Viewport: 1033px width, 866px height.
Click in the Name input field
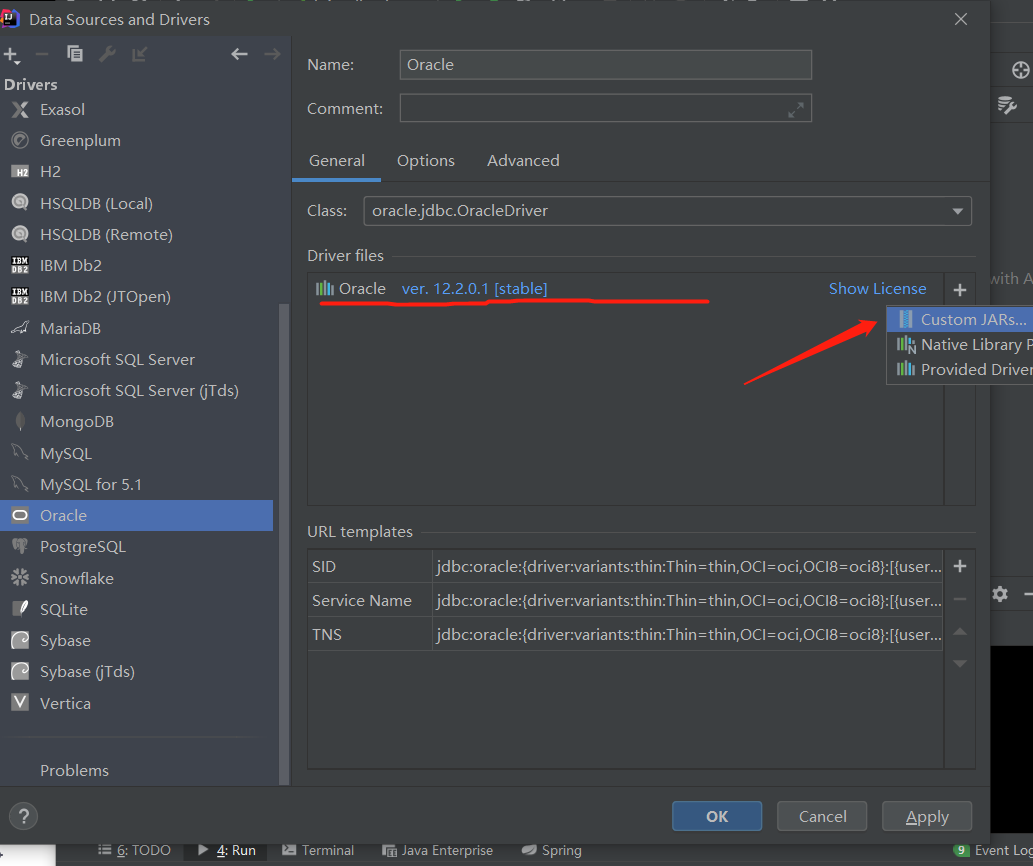coord(605,64)
